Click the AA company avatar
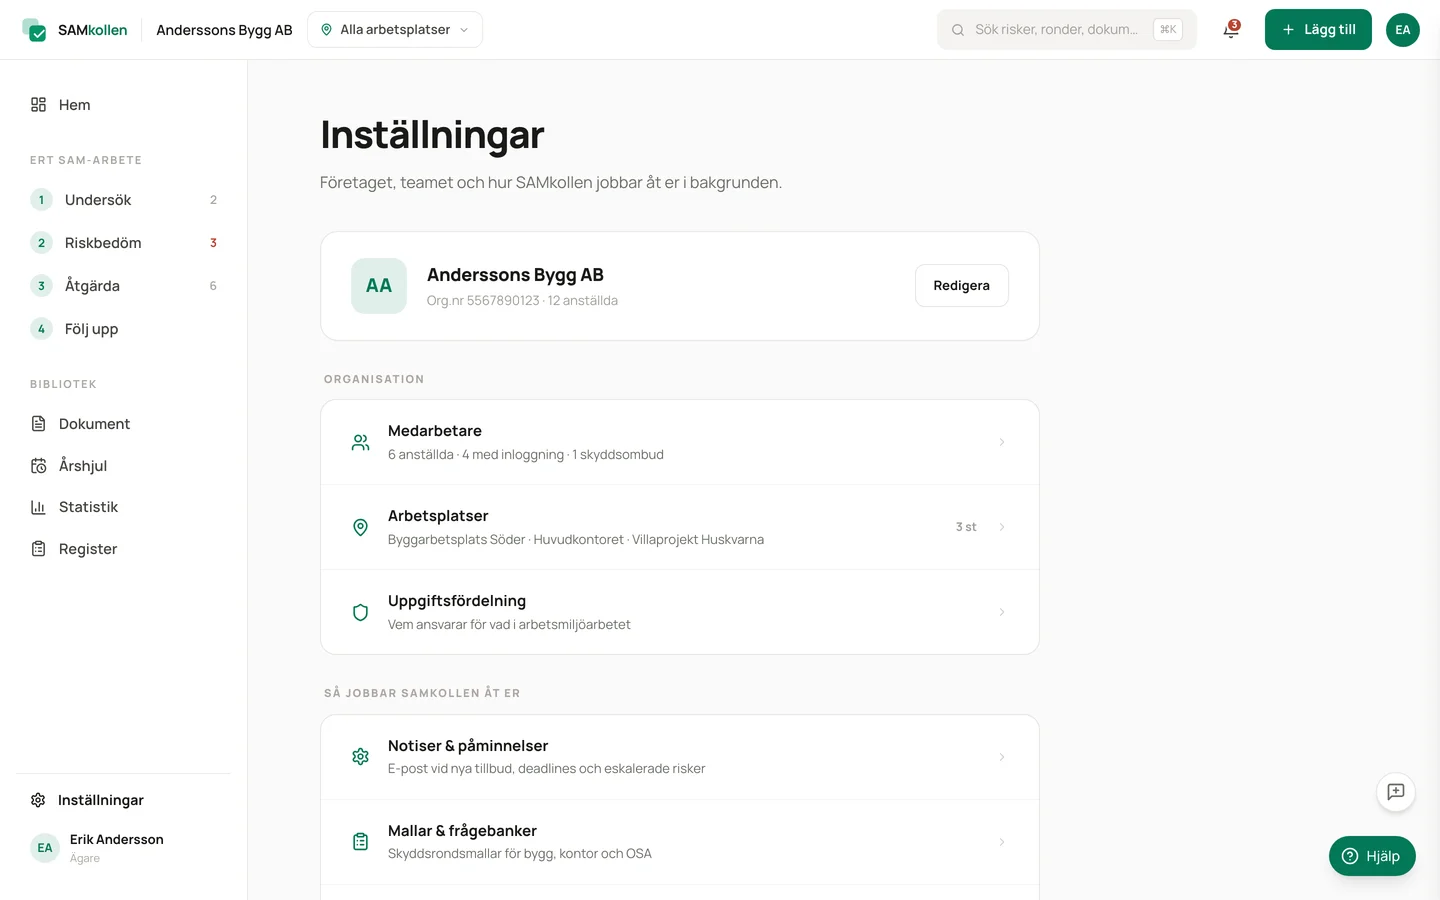Image resolution: width=1440 pixels, height=900 pixels. [x=379, y=286]
